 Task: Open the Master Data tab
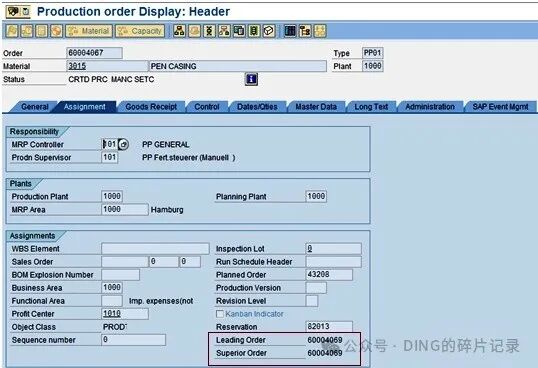[x=316, y=107]
